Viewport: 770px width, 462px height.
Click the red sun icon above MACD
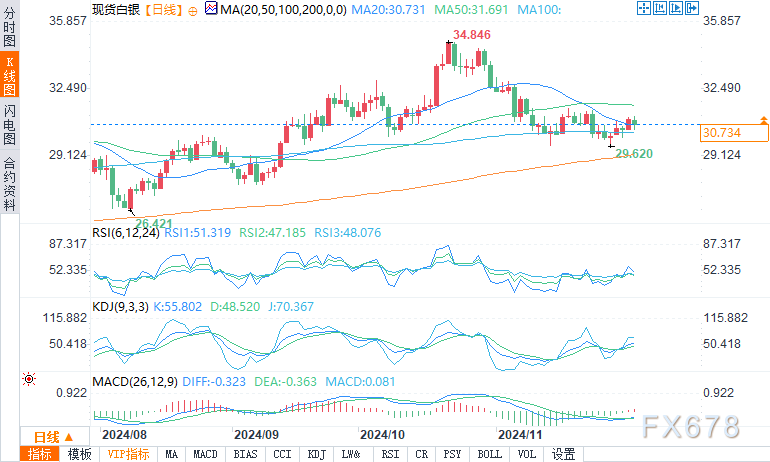point(28,379)
